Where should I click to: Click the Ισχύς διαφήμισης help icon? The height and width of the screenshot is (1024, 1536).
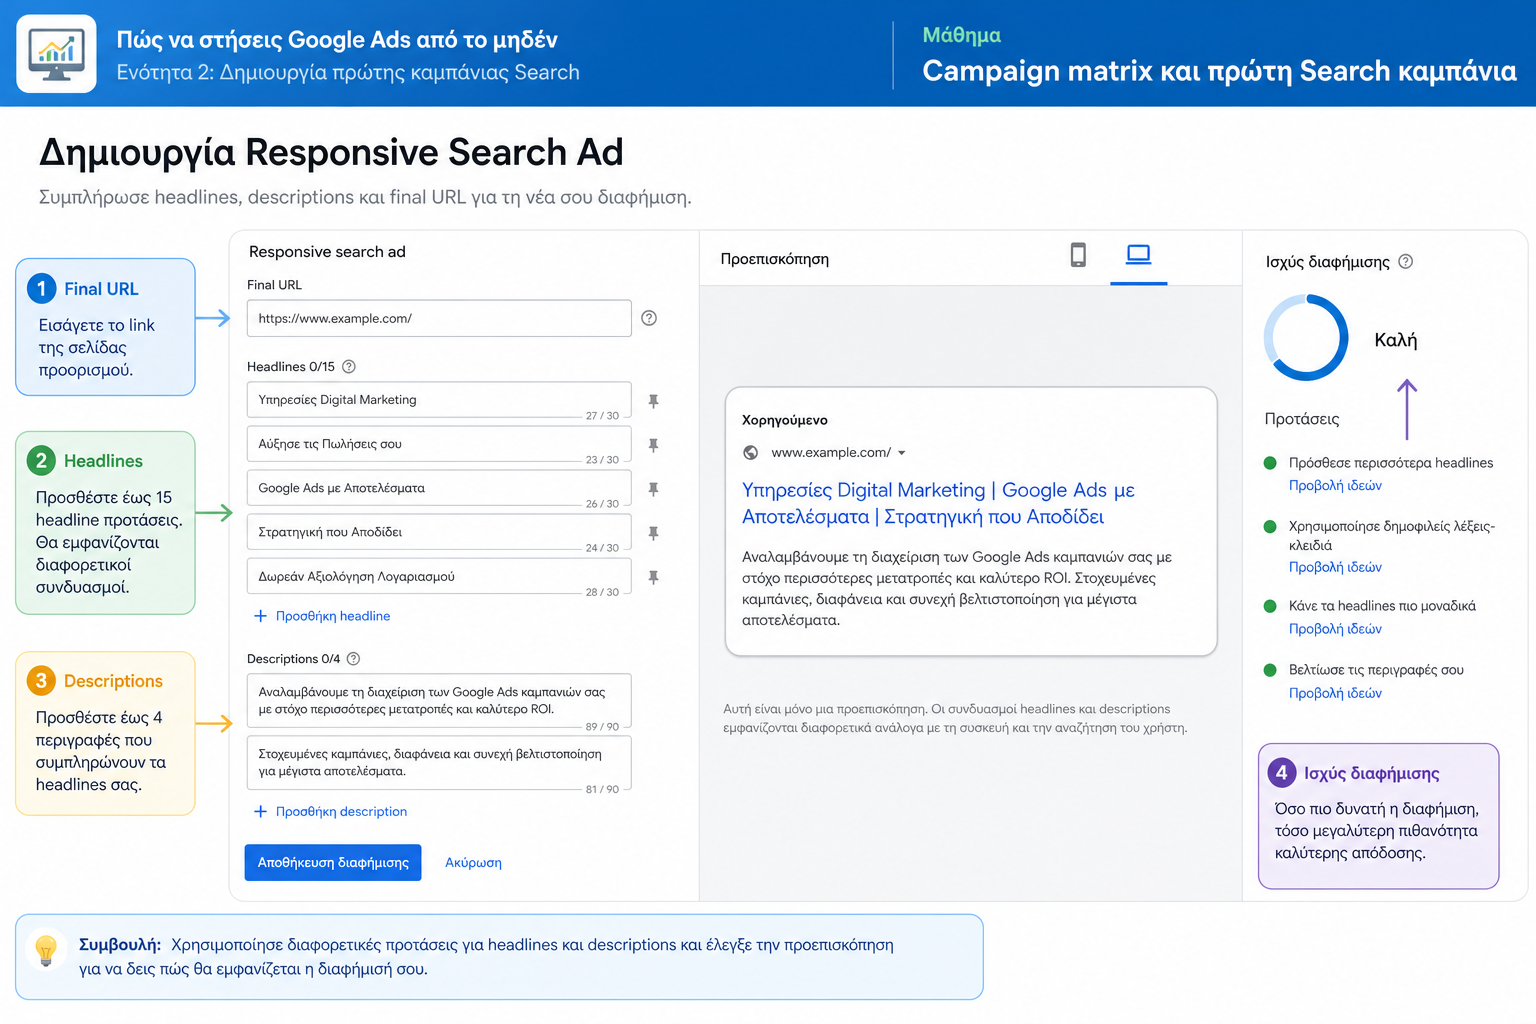click(x=1405, y=261)
